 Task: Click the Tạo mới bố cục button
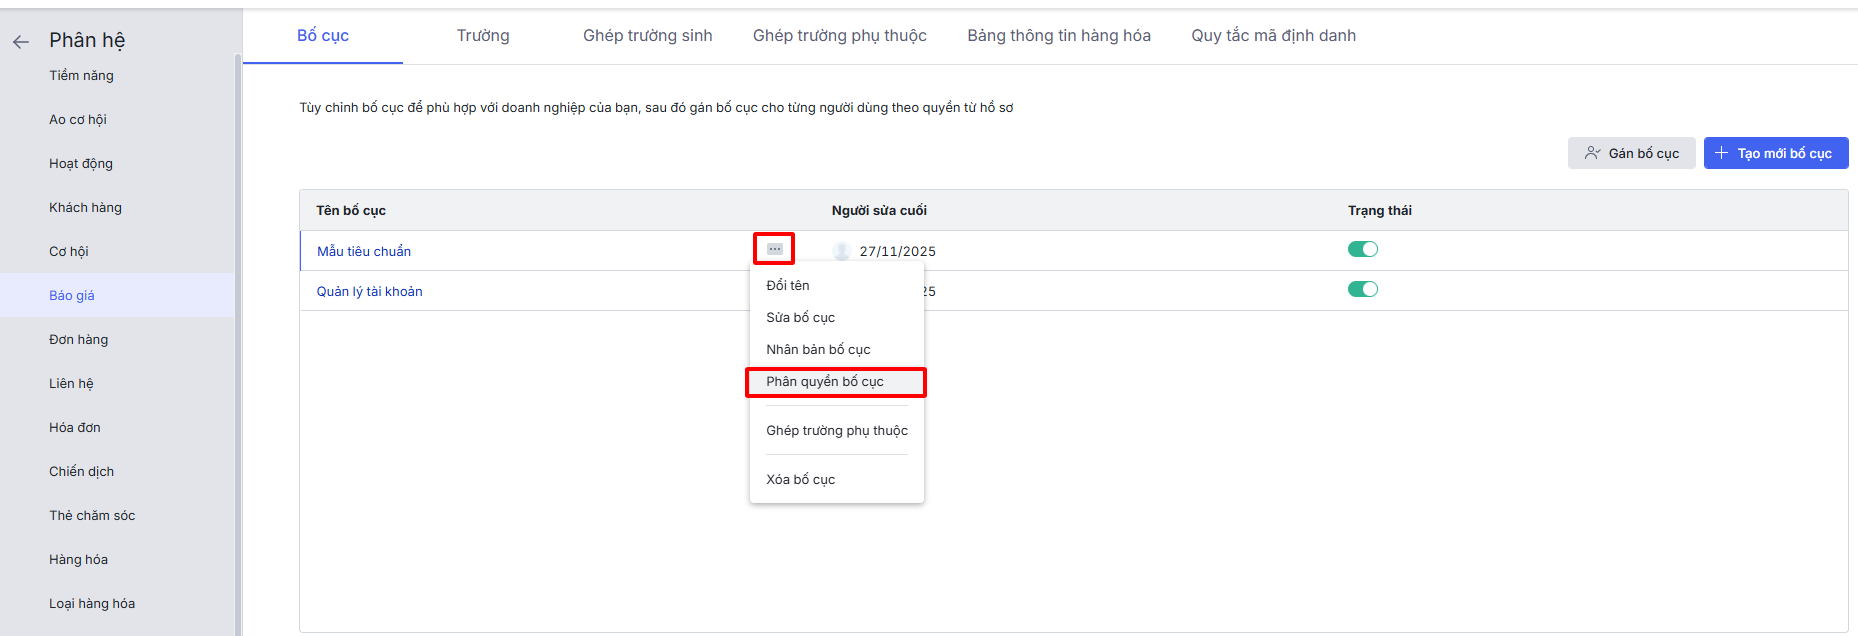pos(1775,153)
